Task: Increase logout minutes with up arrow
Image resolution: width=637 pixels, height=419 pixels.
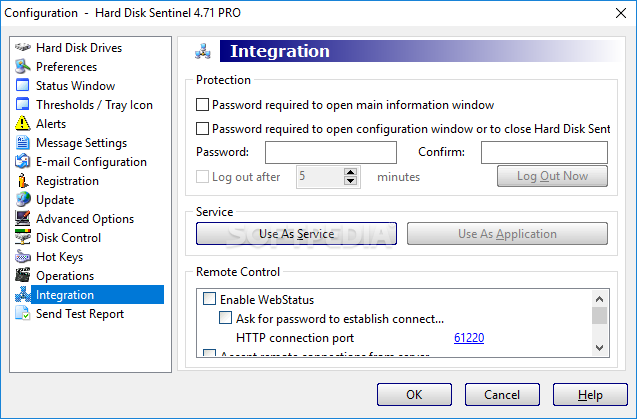Action: pyautogui.click(x=351, y=172)
